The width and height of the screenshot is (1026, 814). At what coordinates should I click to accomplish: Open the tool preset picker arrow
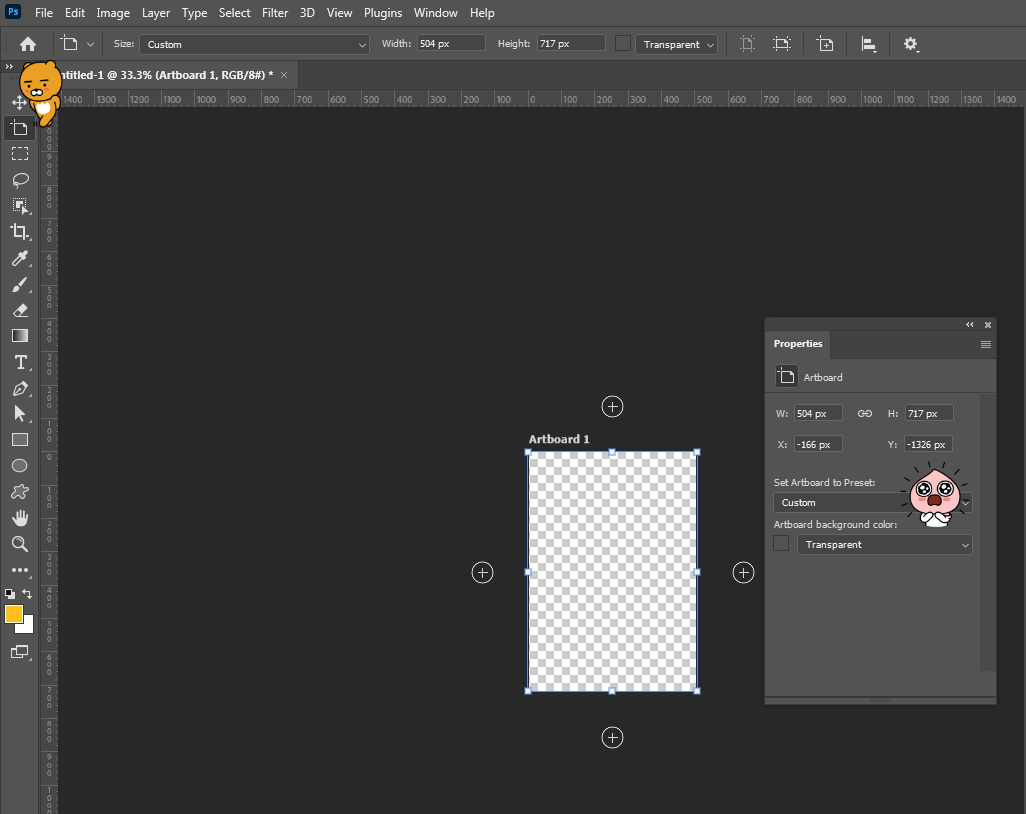click(90, 44)
